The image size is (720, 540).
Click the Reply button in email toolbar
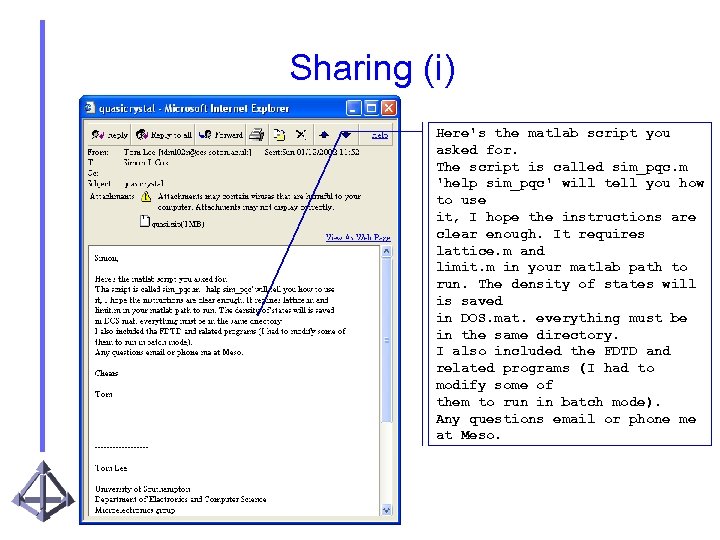[x=109, y=135]
